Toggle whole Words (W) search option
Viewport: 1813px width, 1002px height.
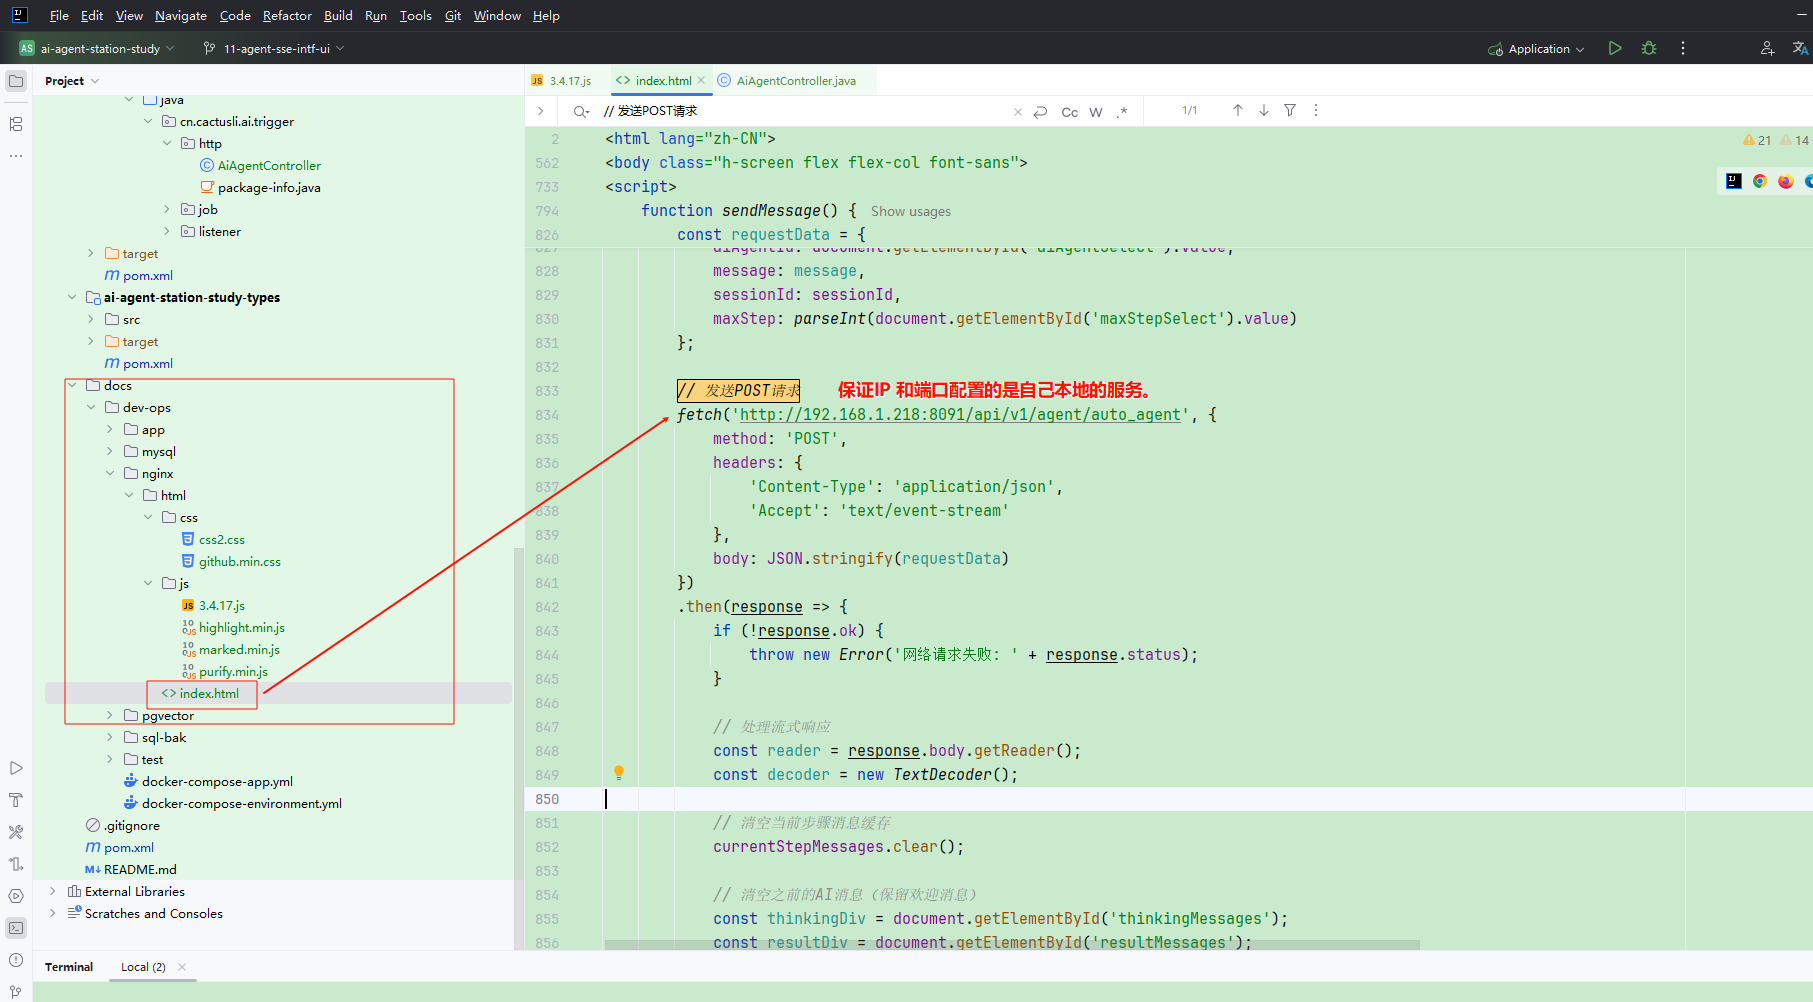[x=1096, y=112]
